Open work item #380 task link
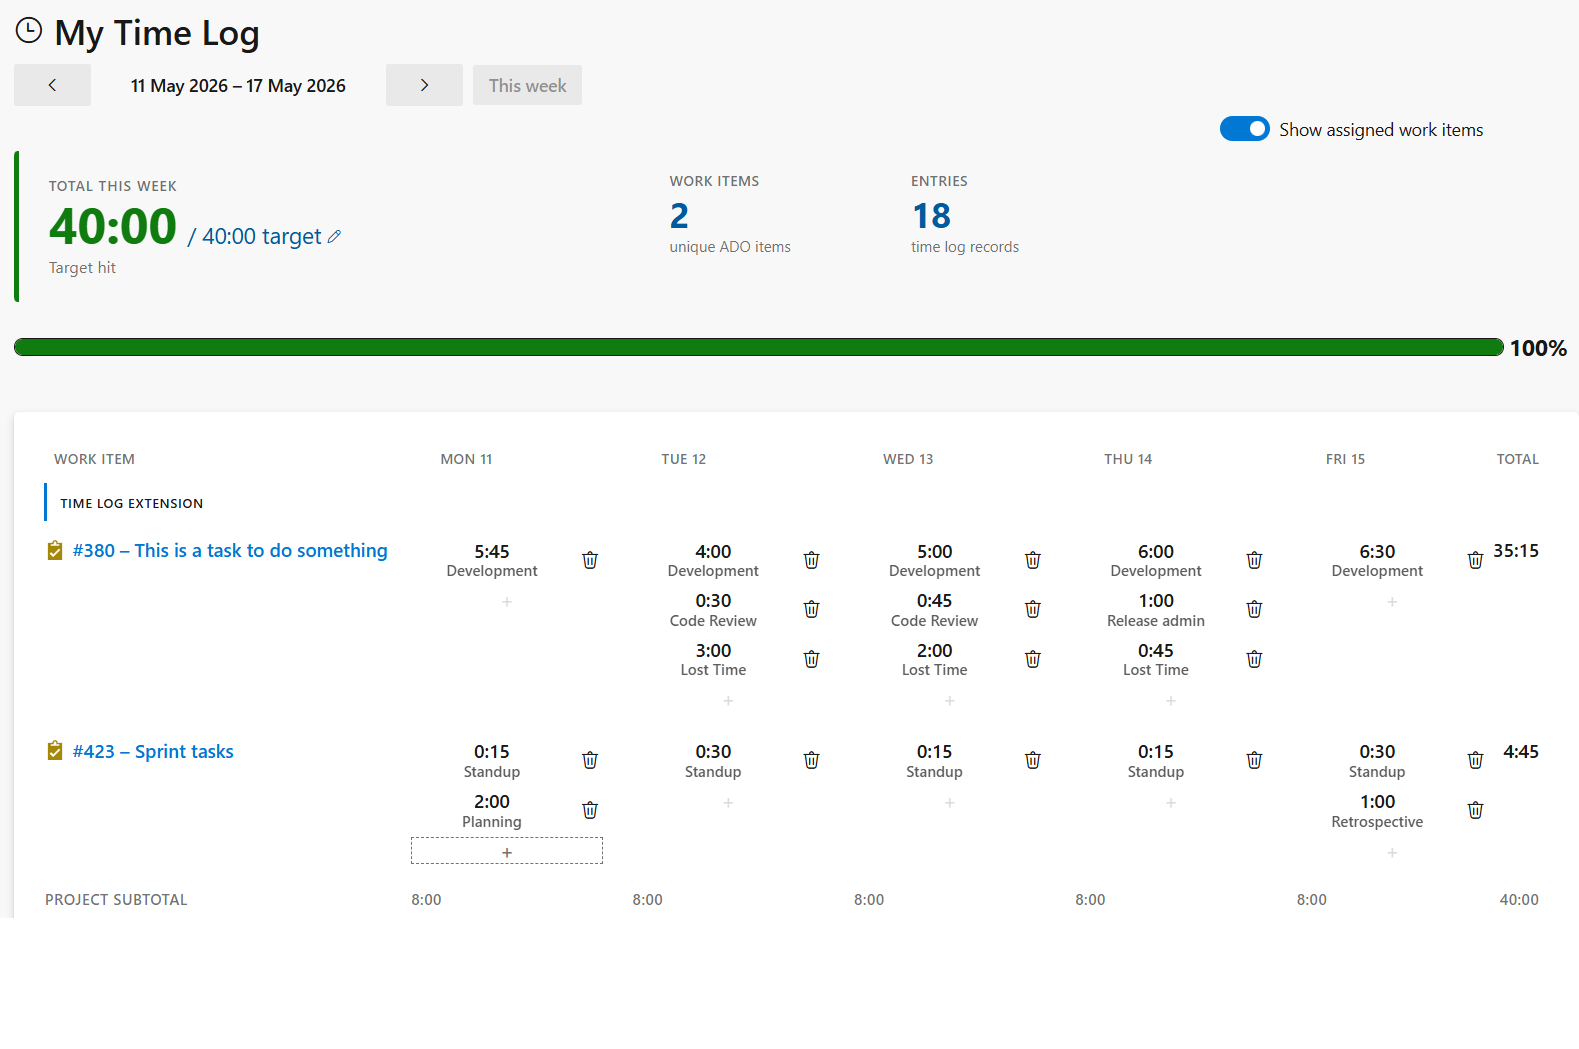 pyautogui.click(x=230, y=550)
